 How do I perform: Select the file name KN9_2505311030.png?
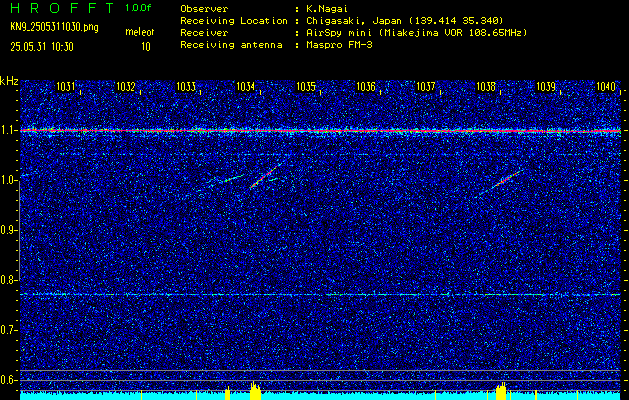tap(54, 28)
